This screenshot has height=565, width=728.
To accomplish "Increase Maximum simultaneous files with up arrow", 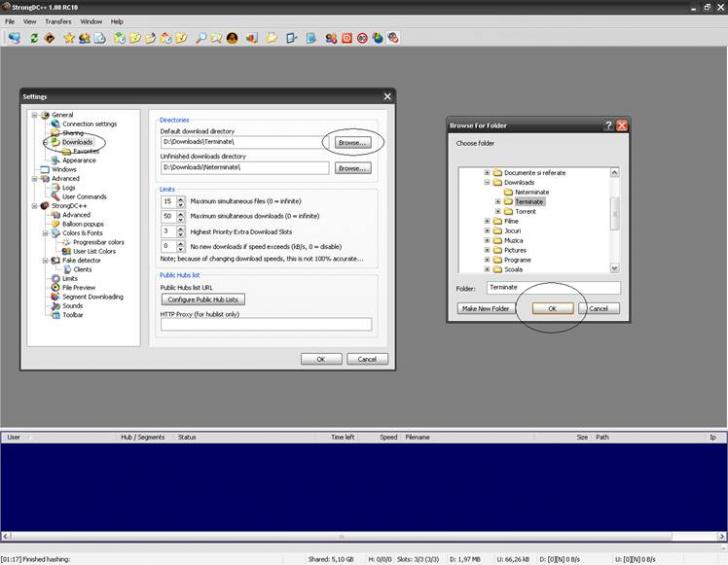I will (180, 198).
